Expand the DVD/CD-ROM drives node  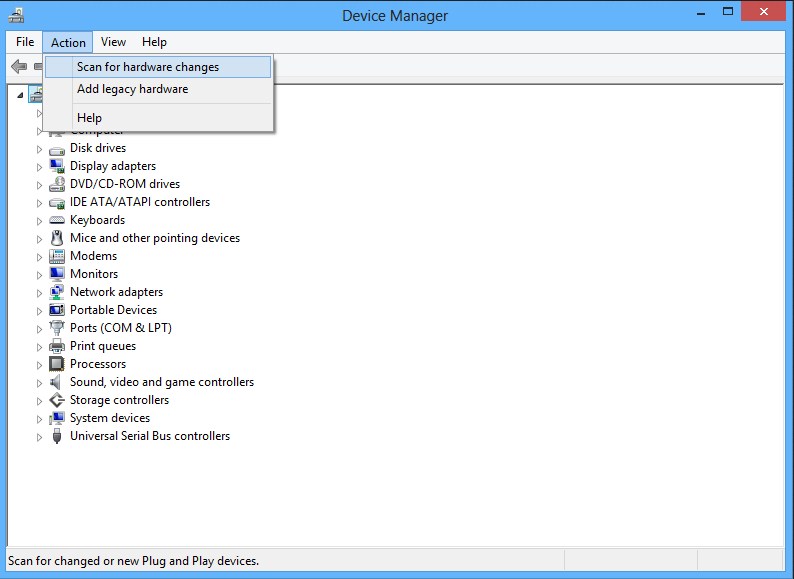[x=39, y=185]
